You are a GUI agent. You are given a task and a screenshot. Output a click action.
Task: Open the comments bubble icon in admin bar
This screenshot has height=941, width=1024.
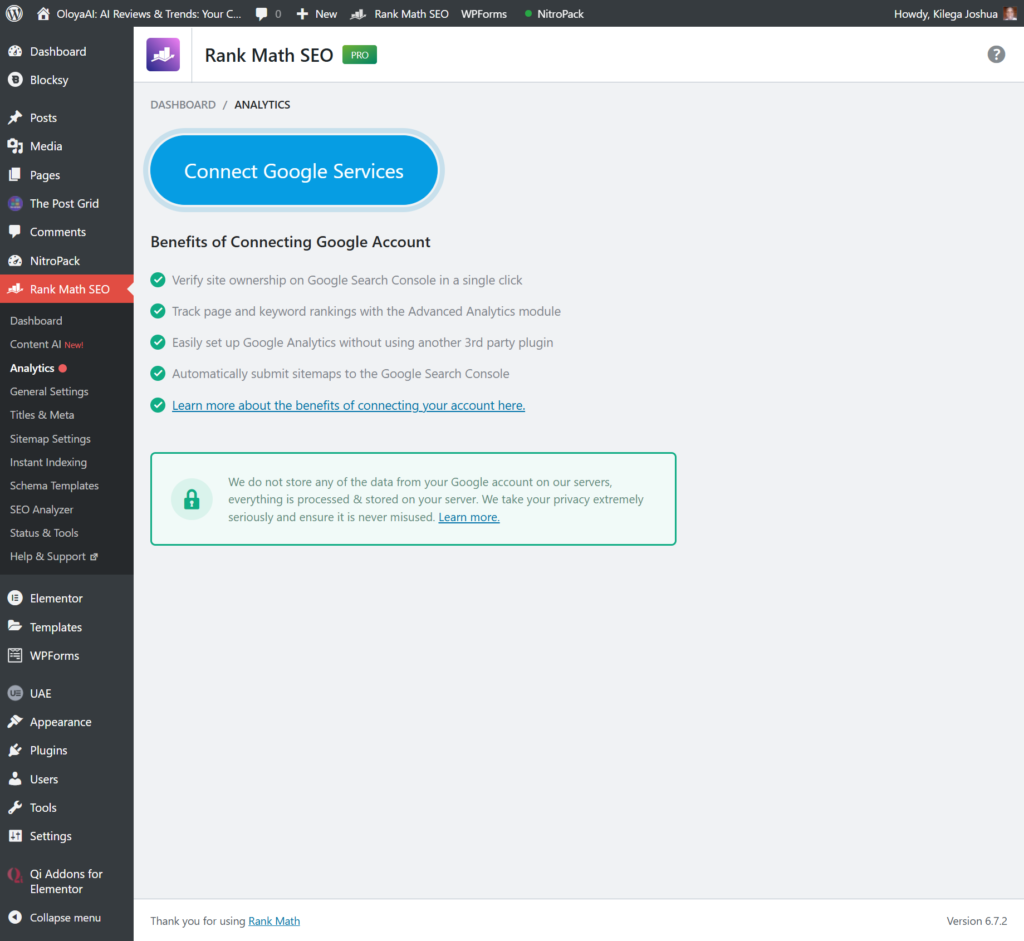(x=261, y=14)
